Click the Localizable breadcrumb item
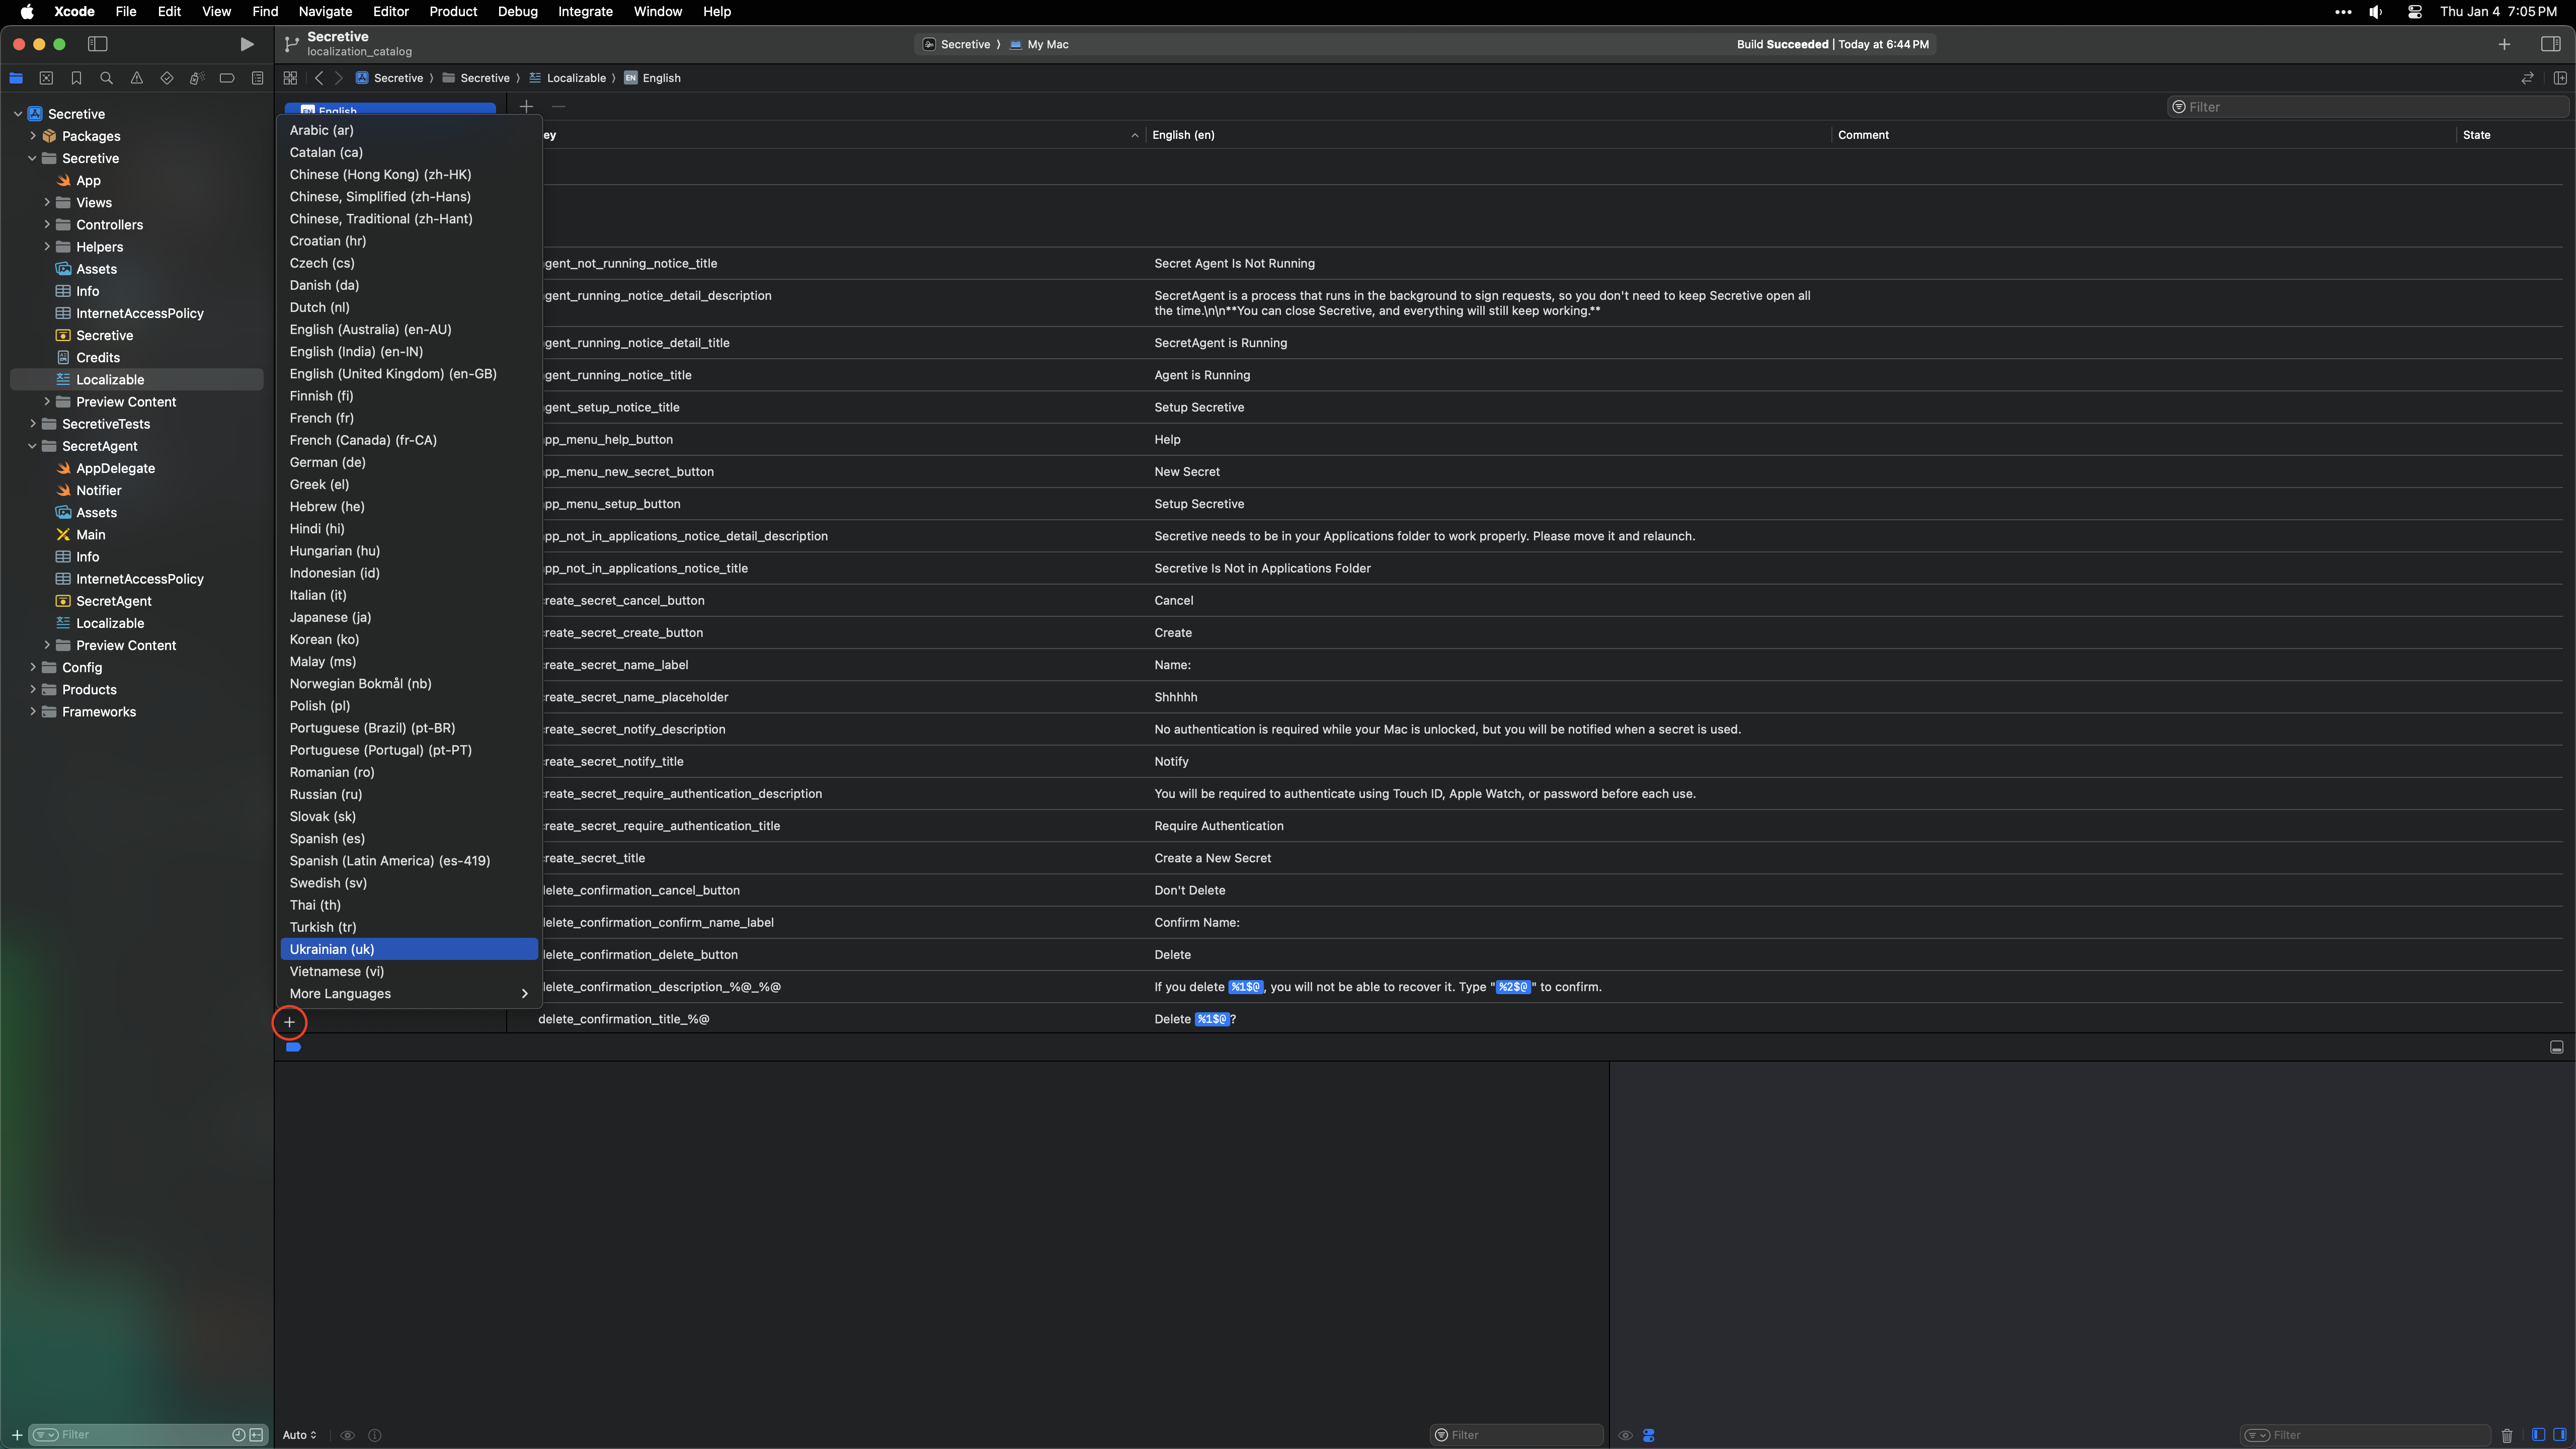2576x1449 pixels. (x=575, y=78)
